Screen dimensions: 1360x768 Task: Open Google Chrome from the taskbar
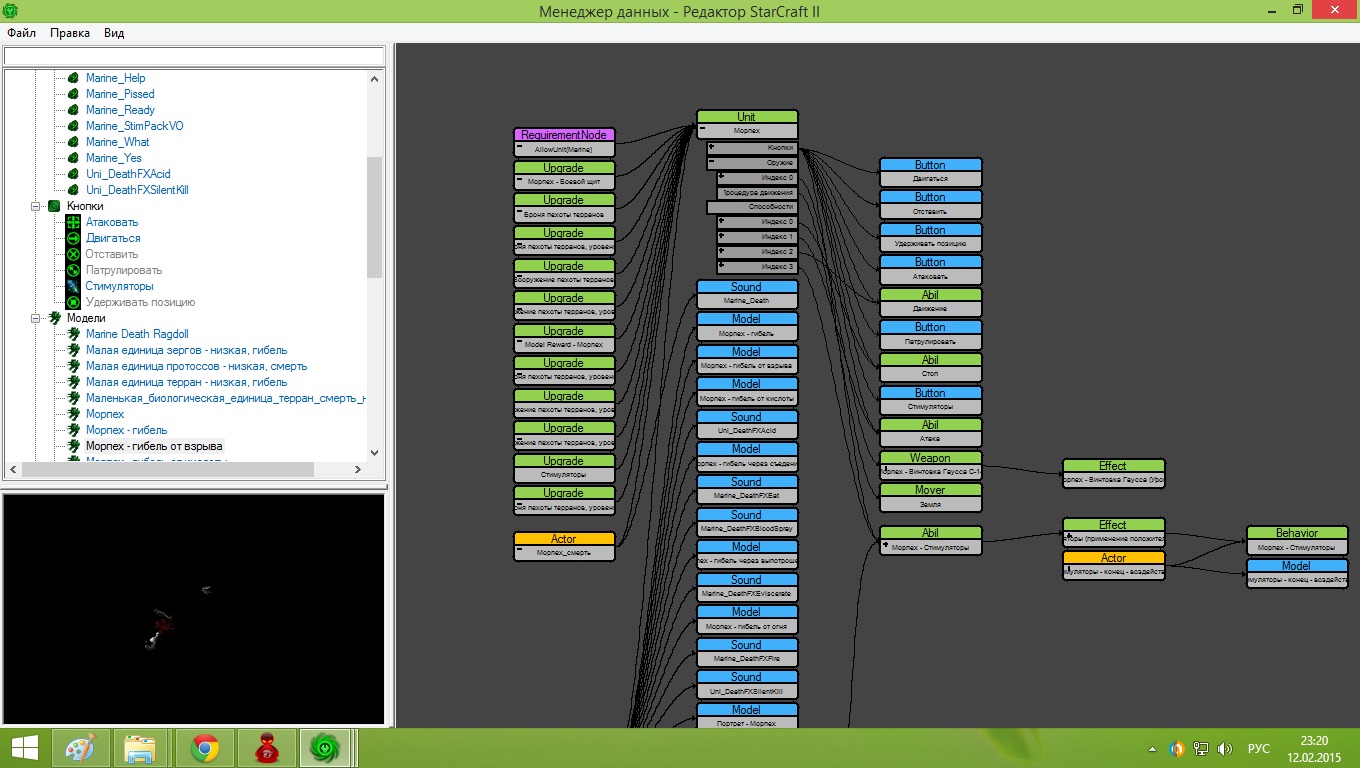[x=205, y=748]
